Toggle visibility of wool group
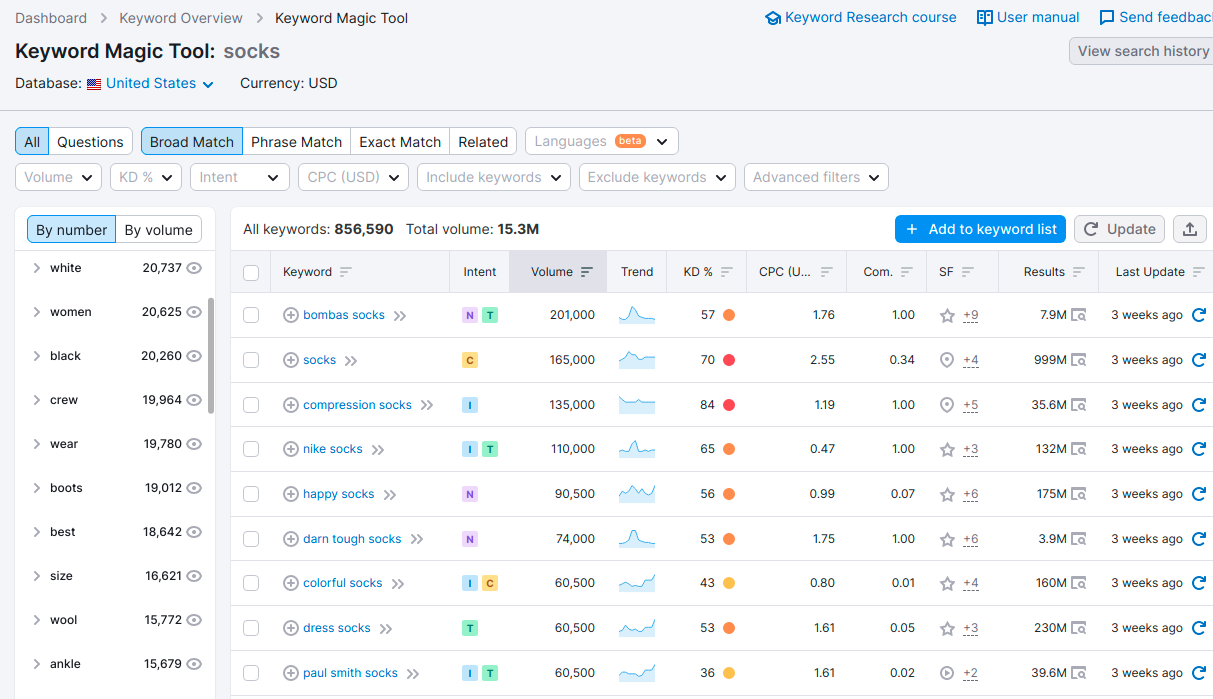The height and width of the screenshot is (699, 1213). [194, 620]
